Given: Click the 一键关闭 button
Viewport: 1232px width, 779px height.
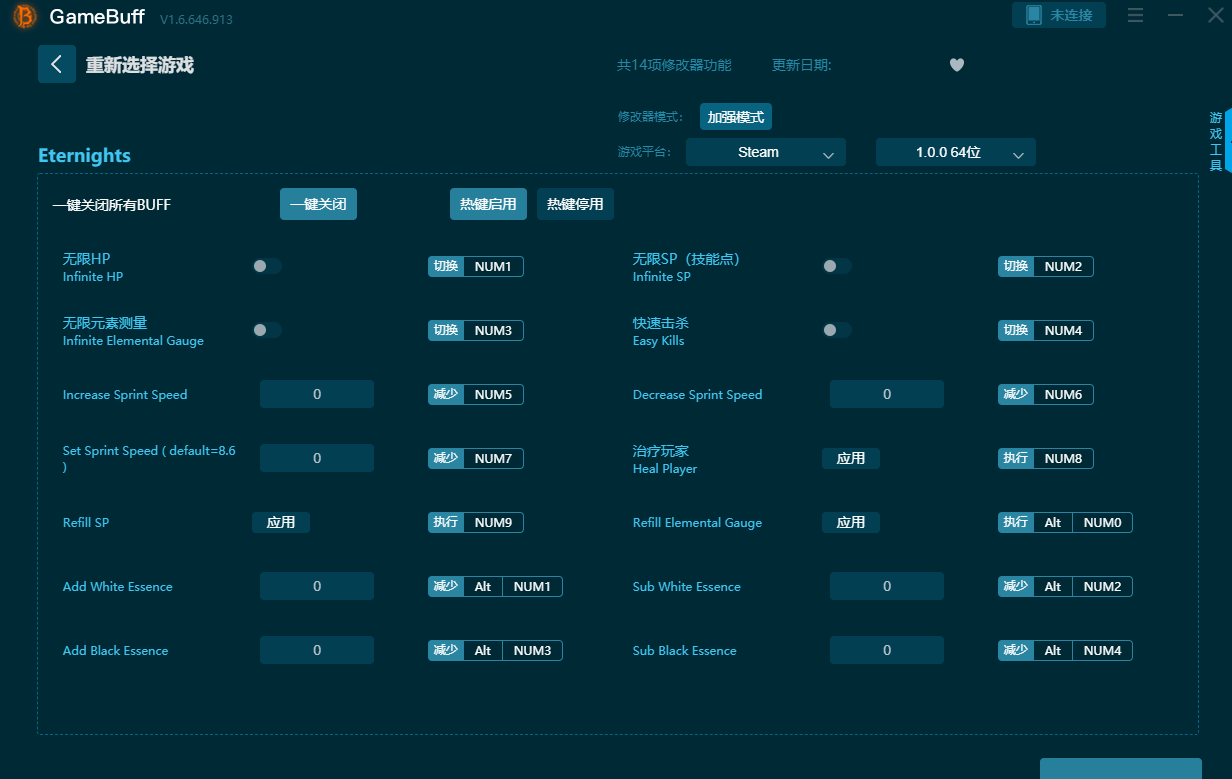Looking at the screenshot, I should pos(318,204).
